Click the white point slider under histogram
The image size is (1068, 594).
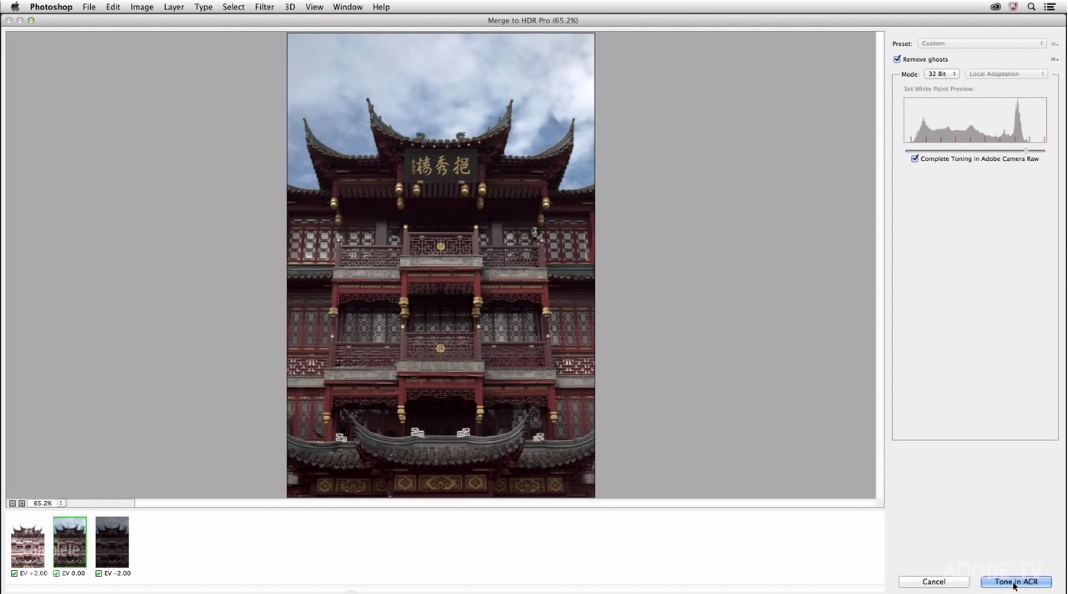1026,151
